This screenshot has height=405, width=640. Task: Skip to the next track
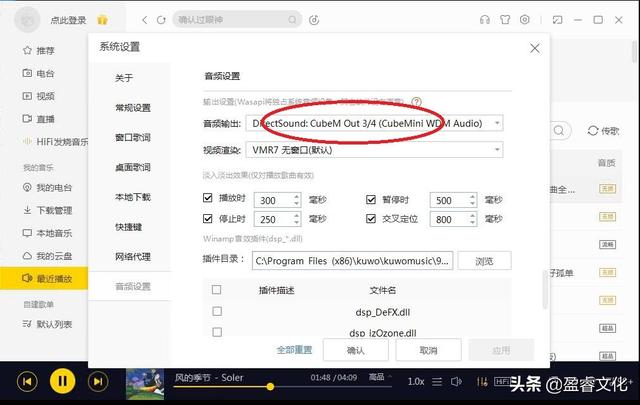[98, 382]
